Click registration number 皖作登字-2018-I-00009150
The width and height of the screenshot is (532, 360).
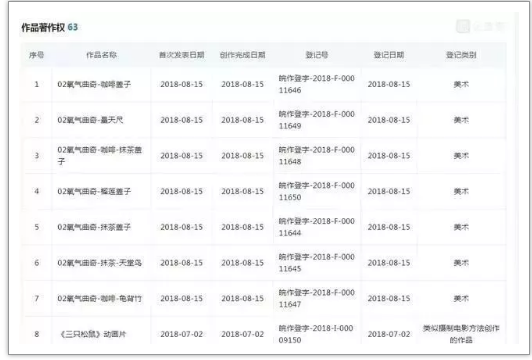click(316, 334)
